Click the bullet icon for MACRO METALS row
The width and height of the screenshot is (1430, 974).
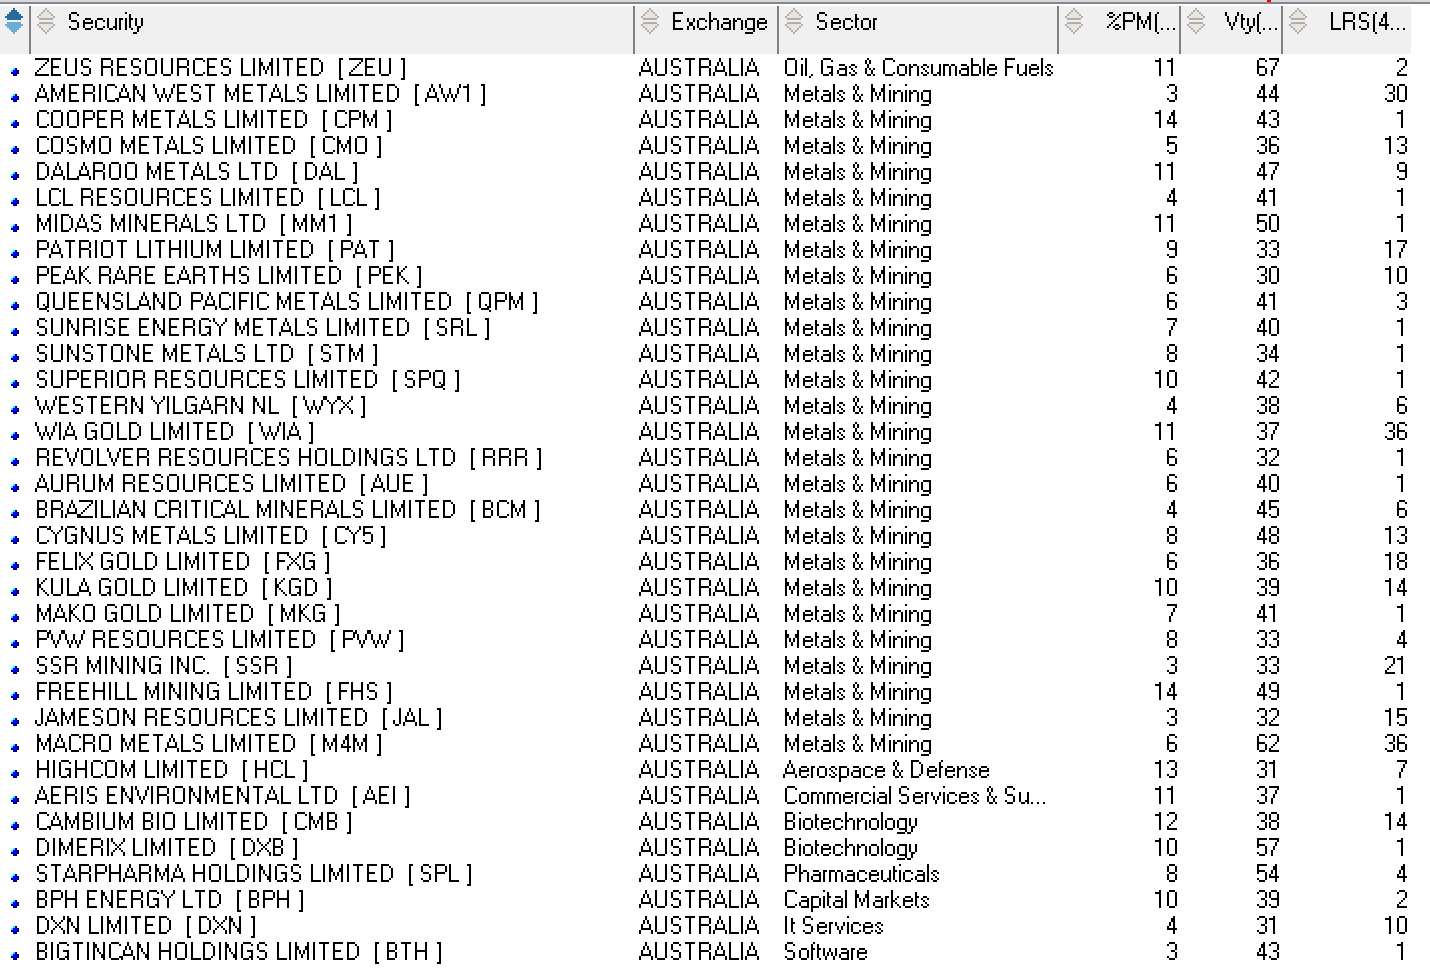click(x=15, y=748)
